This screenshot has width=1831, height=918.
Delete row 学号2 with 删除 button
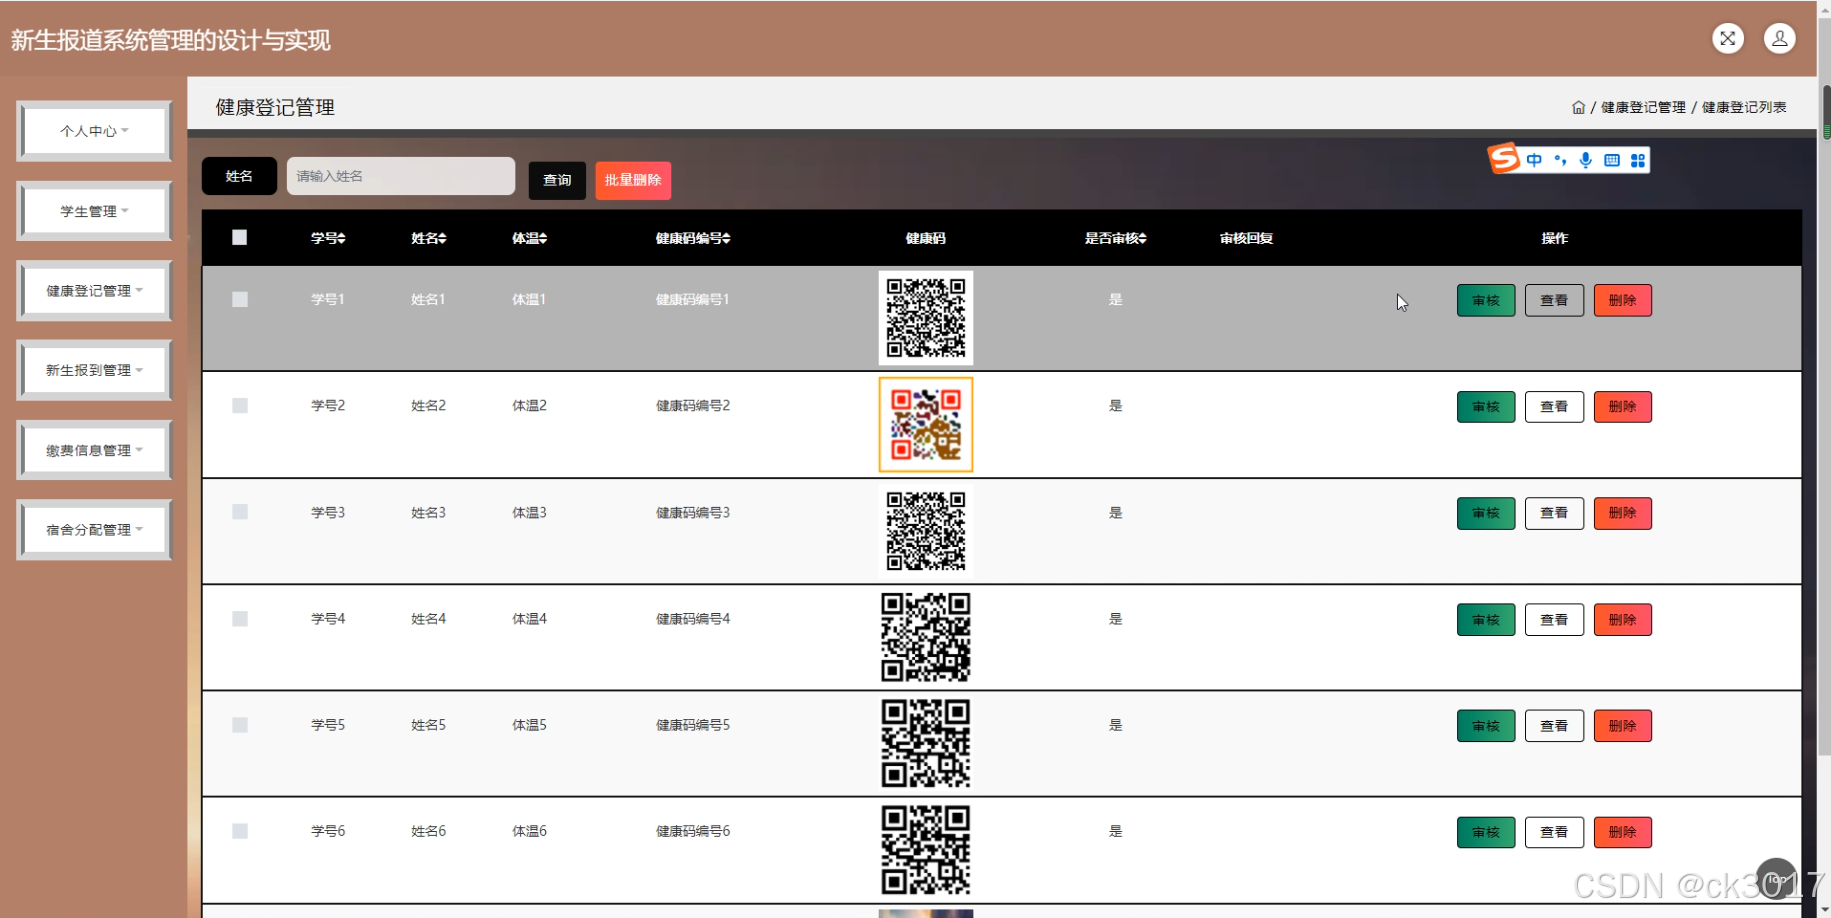click(1622, 407)
